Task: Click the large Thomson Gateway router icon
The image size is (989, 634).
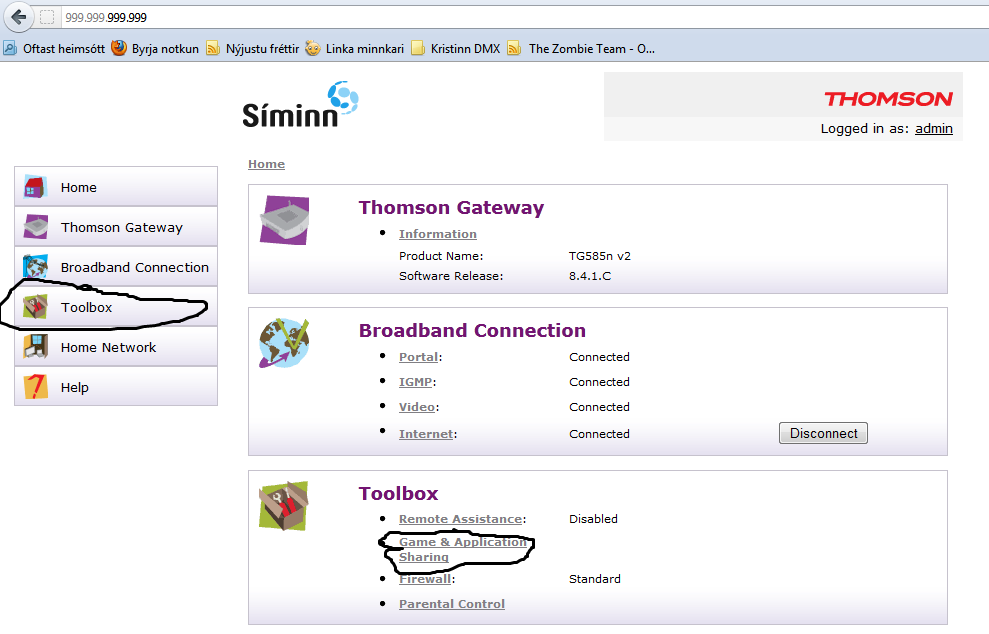Action: pyautogui.click(x=284, y=219)
